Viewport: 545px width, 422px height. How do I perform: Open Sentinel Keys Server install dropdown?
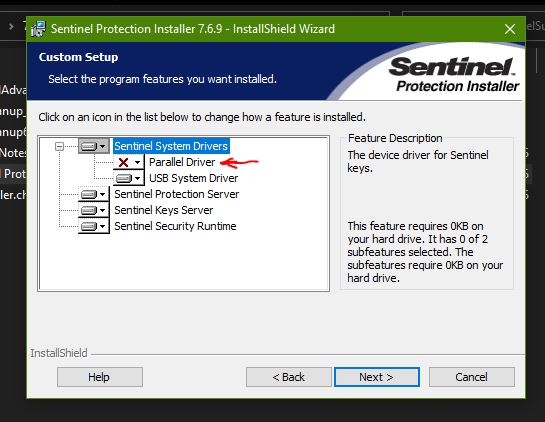click(x=94, y=210)
